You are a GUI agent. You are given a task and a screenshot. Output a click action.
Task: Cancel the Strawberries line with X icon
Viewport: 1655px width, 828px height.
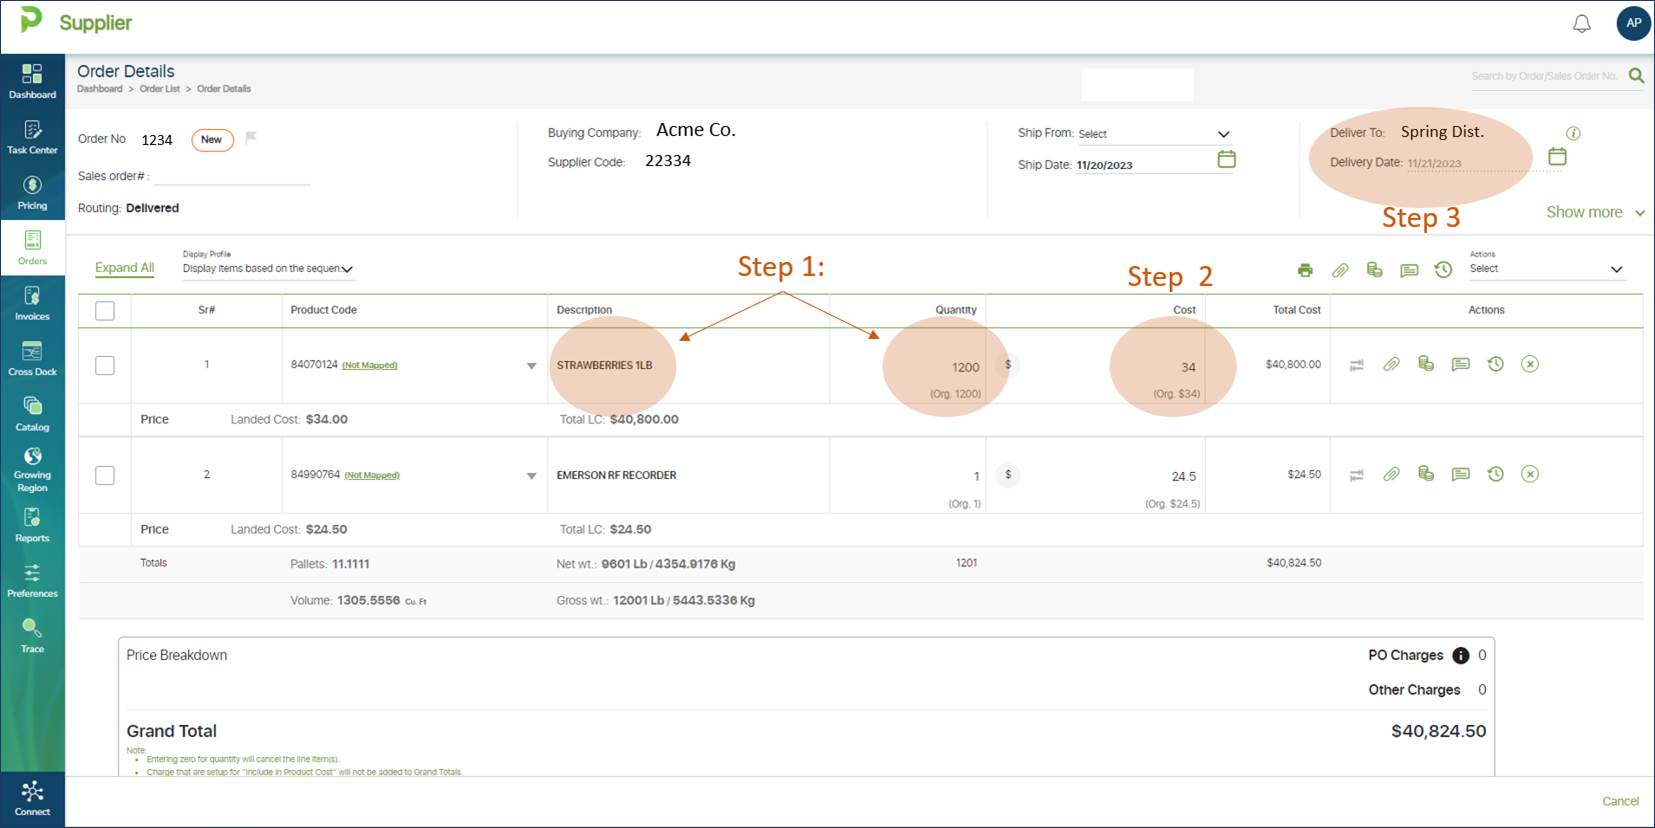coord(1530,364)
